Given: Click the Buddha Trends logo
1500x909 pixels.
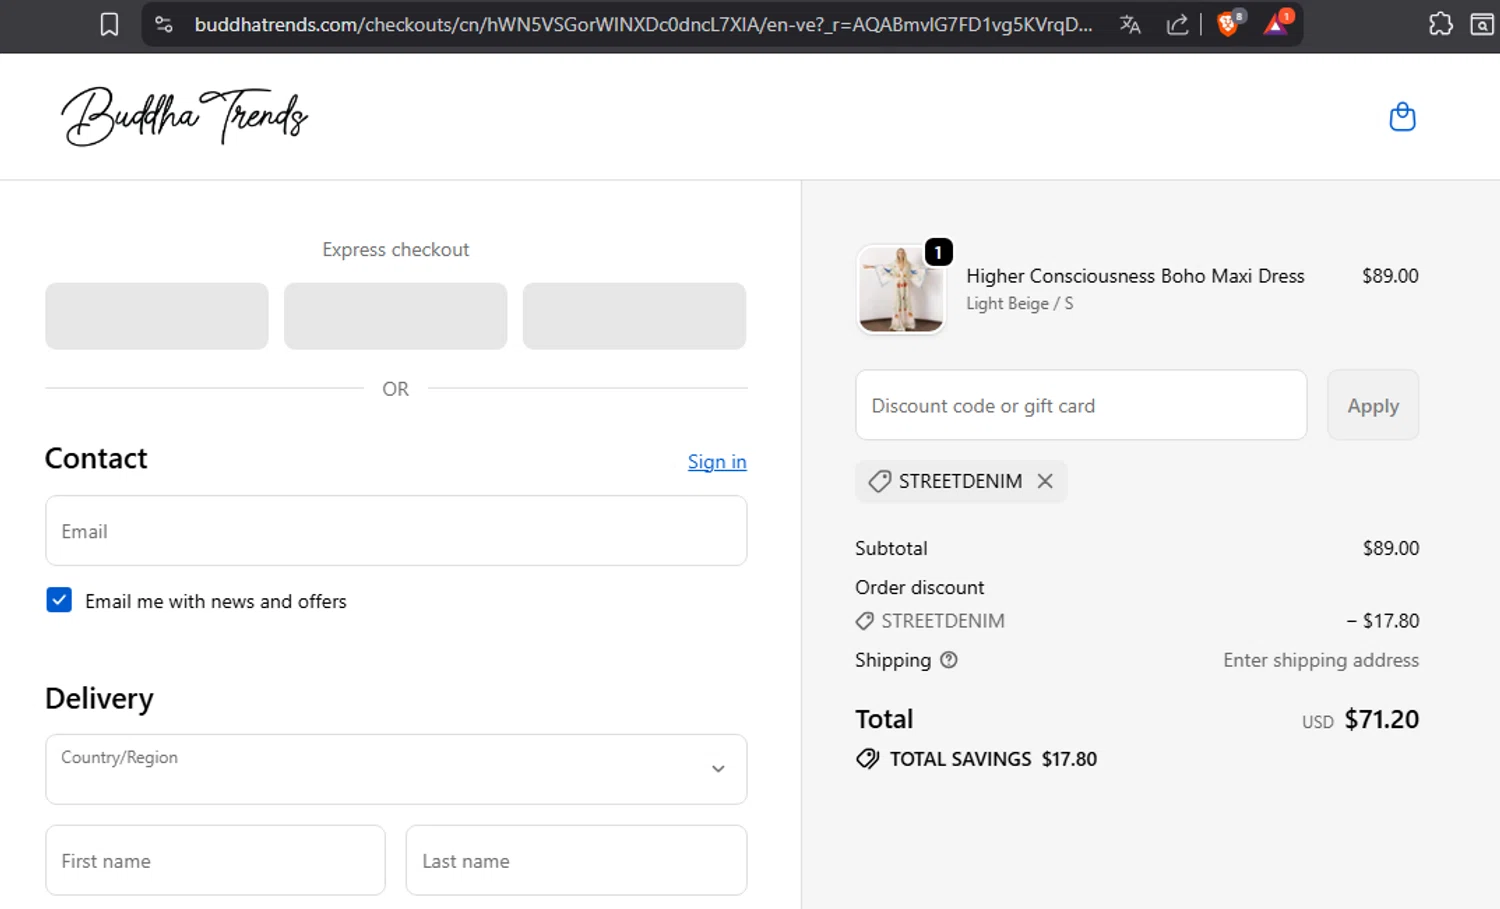Looking at the screenshot, I should click(x=185, y=116).
